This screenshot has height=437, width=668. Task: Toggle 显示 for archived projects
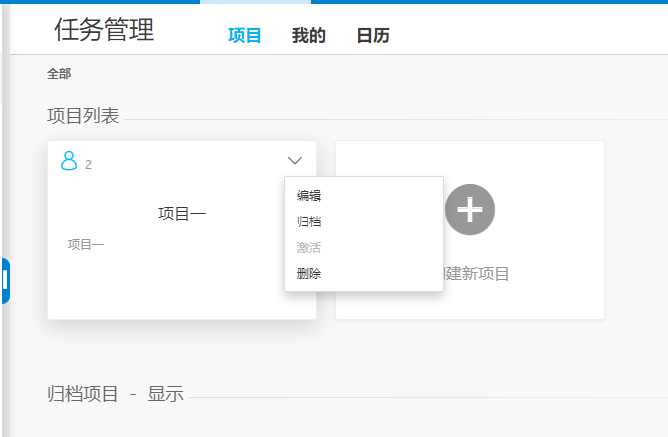click(166, 394)
